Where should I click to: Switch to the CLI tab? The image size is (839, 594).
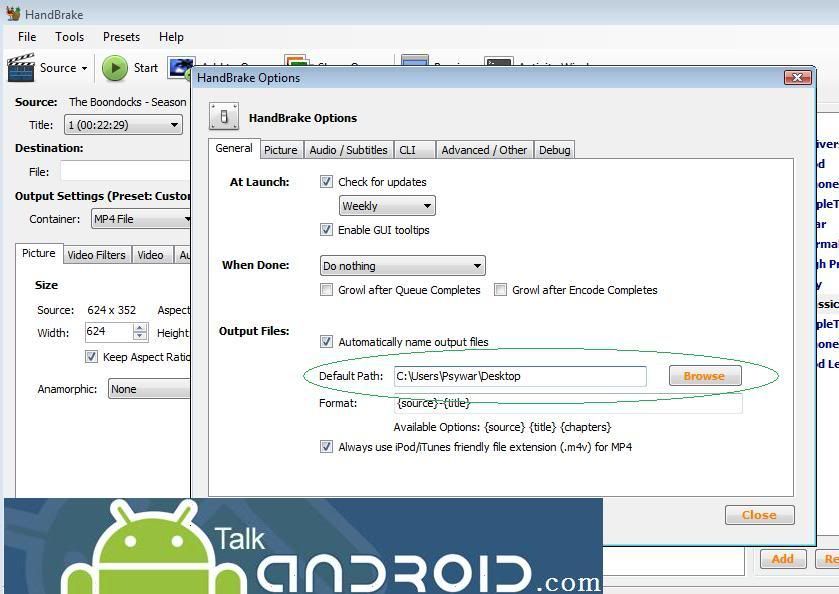415,150
